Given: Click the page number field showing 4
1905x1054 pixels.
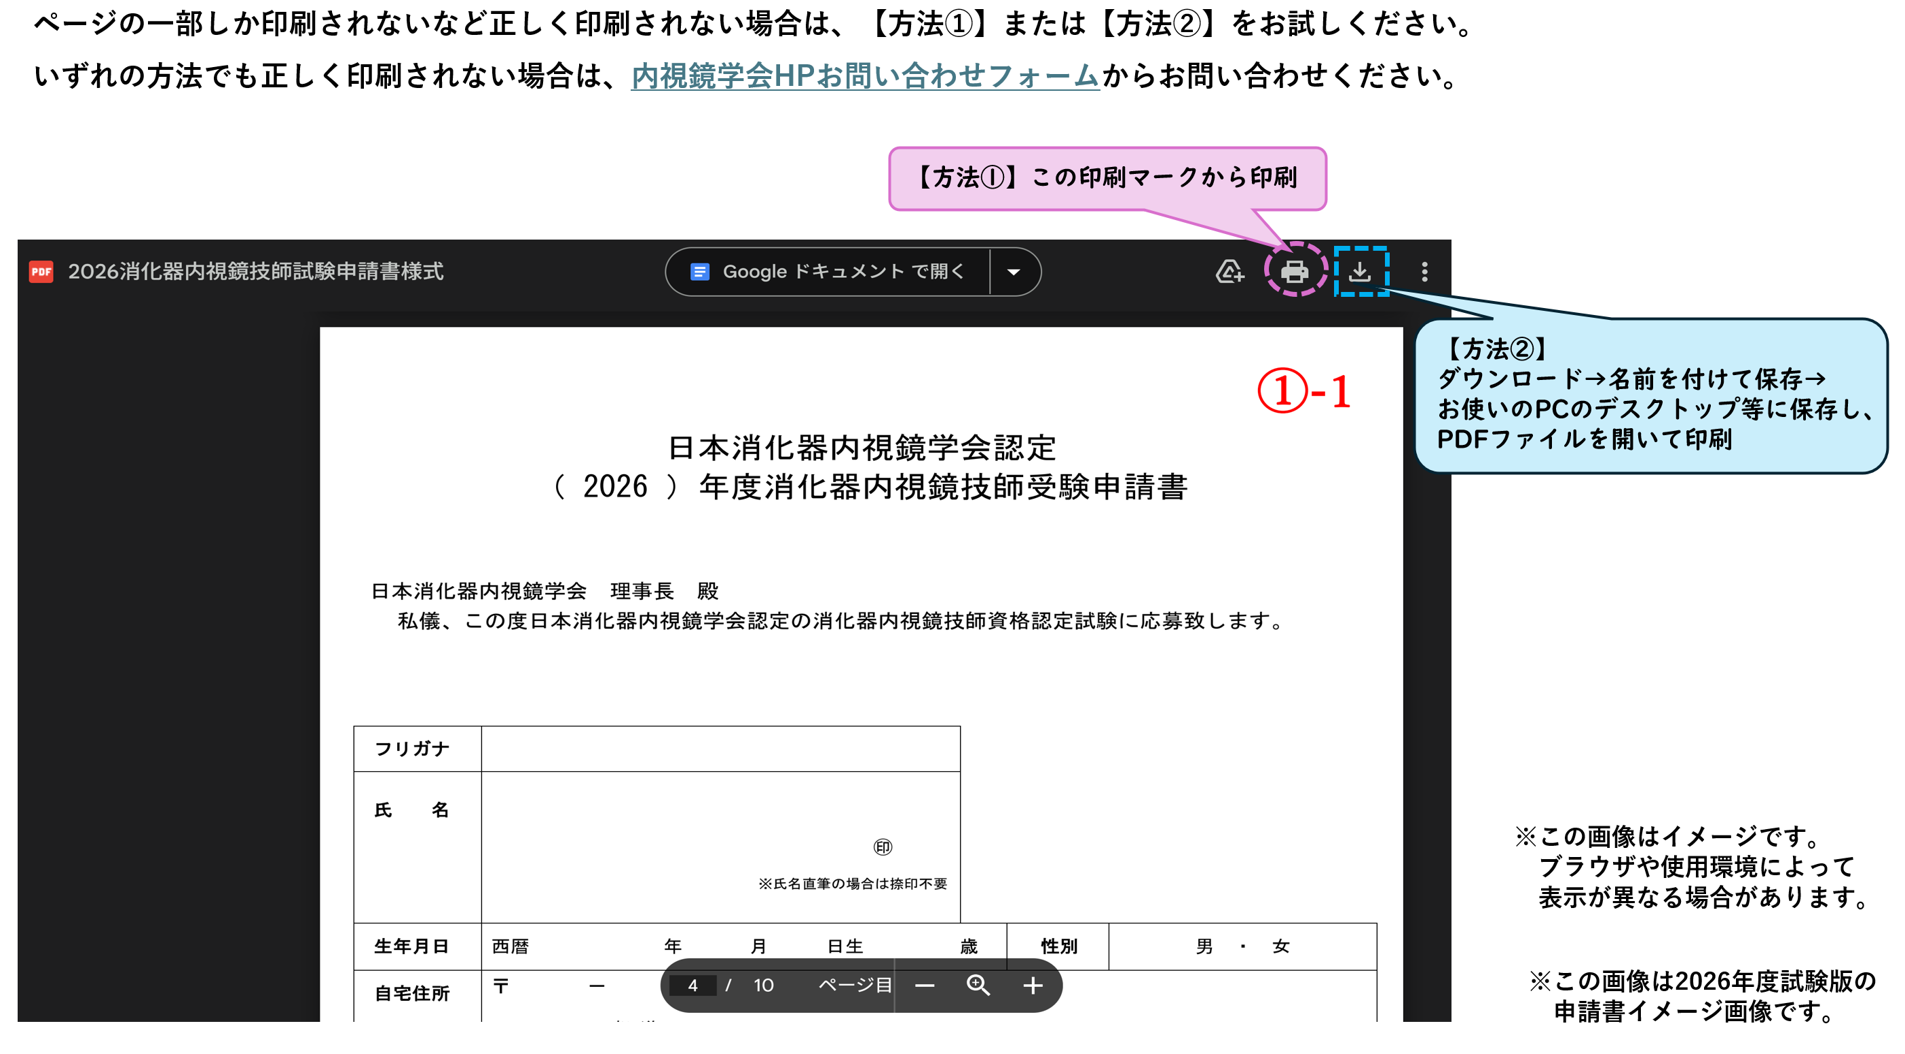Looking at the screenshot, I should [x=692, y=986].
